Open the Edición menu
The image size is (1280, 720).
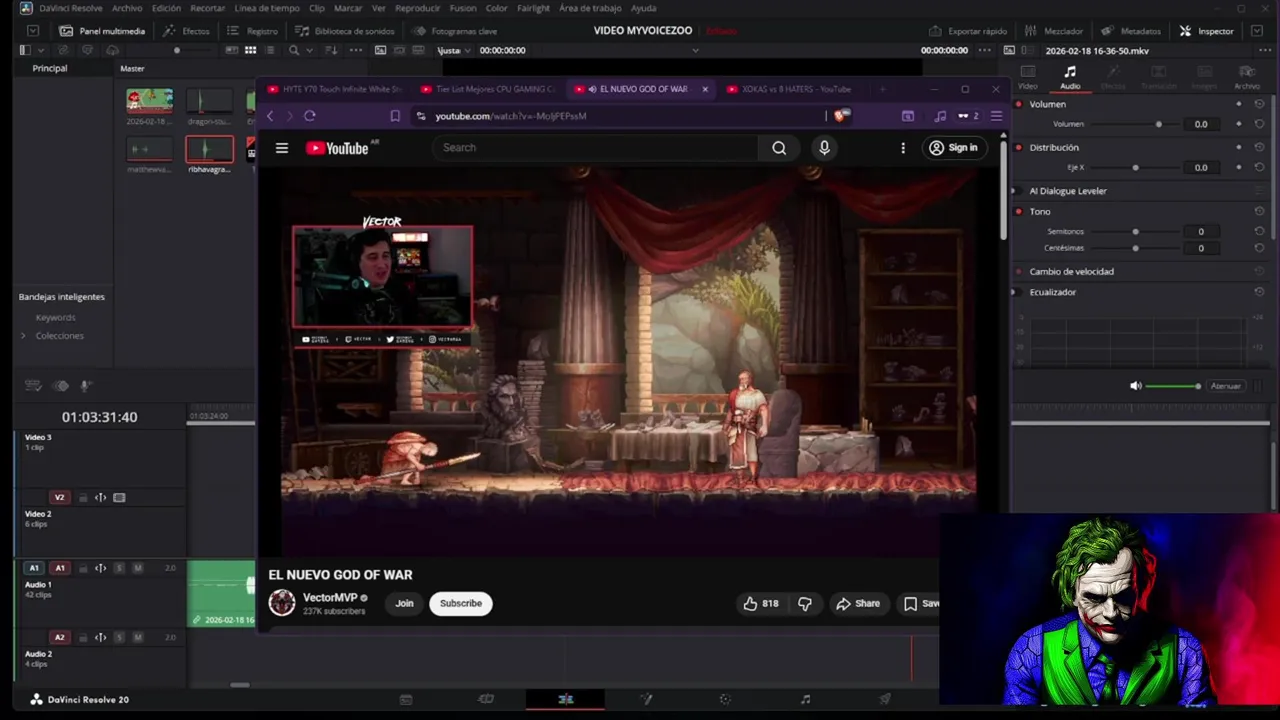(166, 8)
